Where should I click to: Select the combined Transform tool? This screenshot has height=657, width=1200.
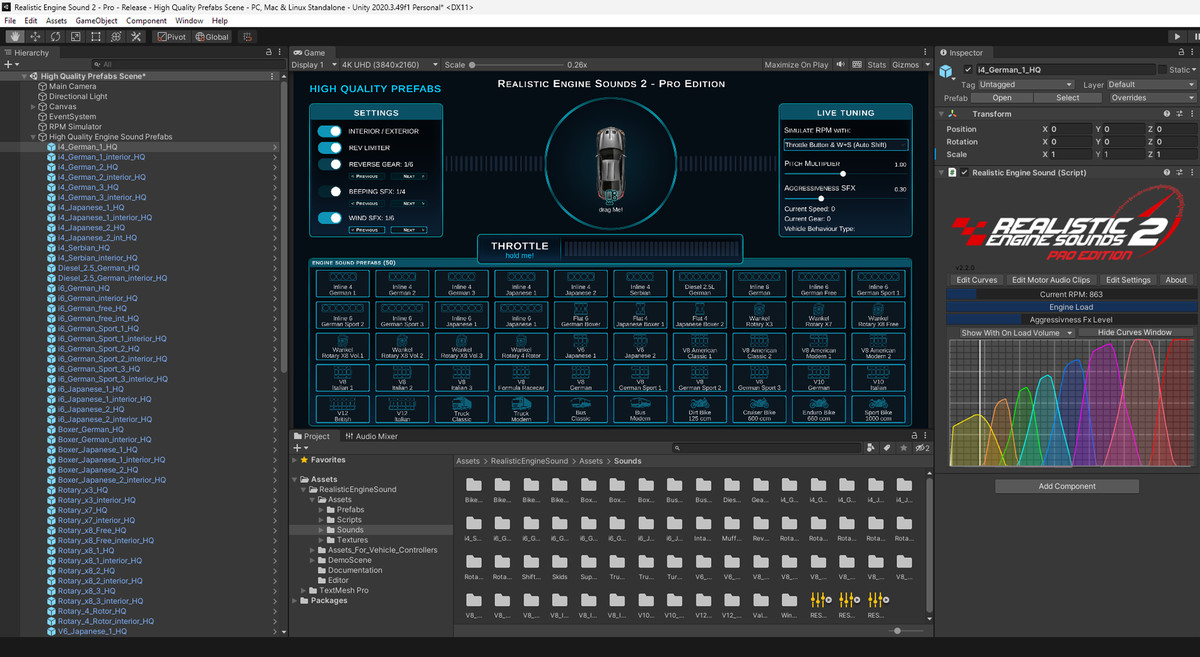(x=115, y=36)
